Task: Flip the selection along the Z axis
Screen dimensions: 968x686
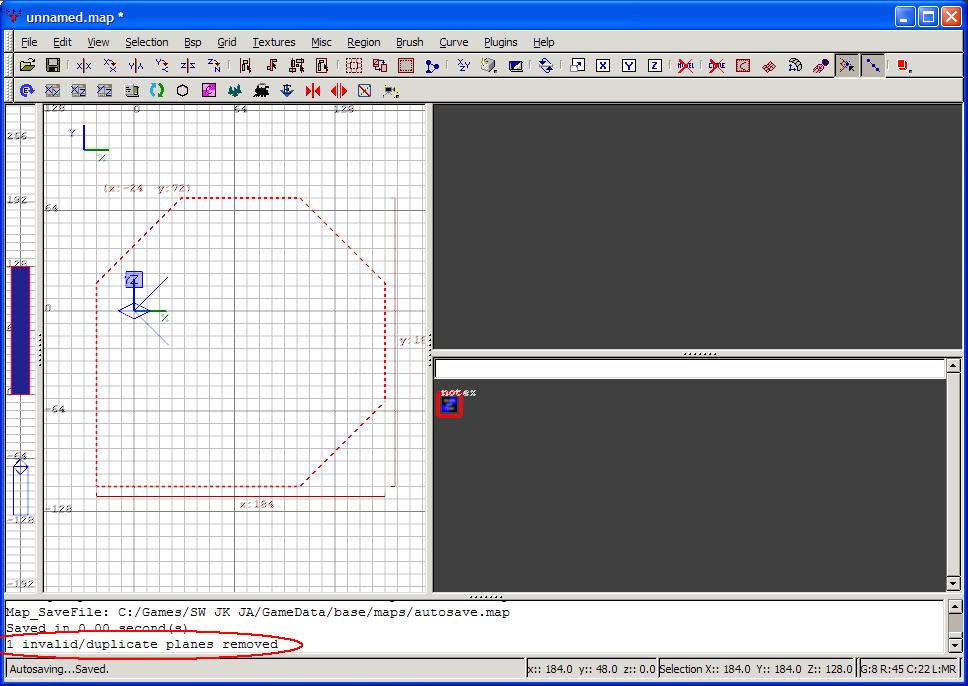Action: pyautogui.click(x=187, y=65)
